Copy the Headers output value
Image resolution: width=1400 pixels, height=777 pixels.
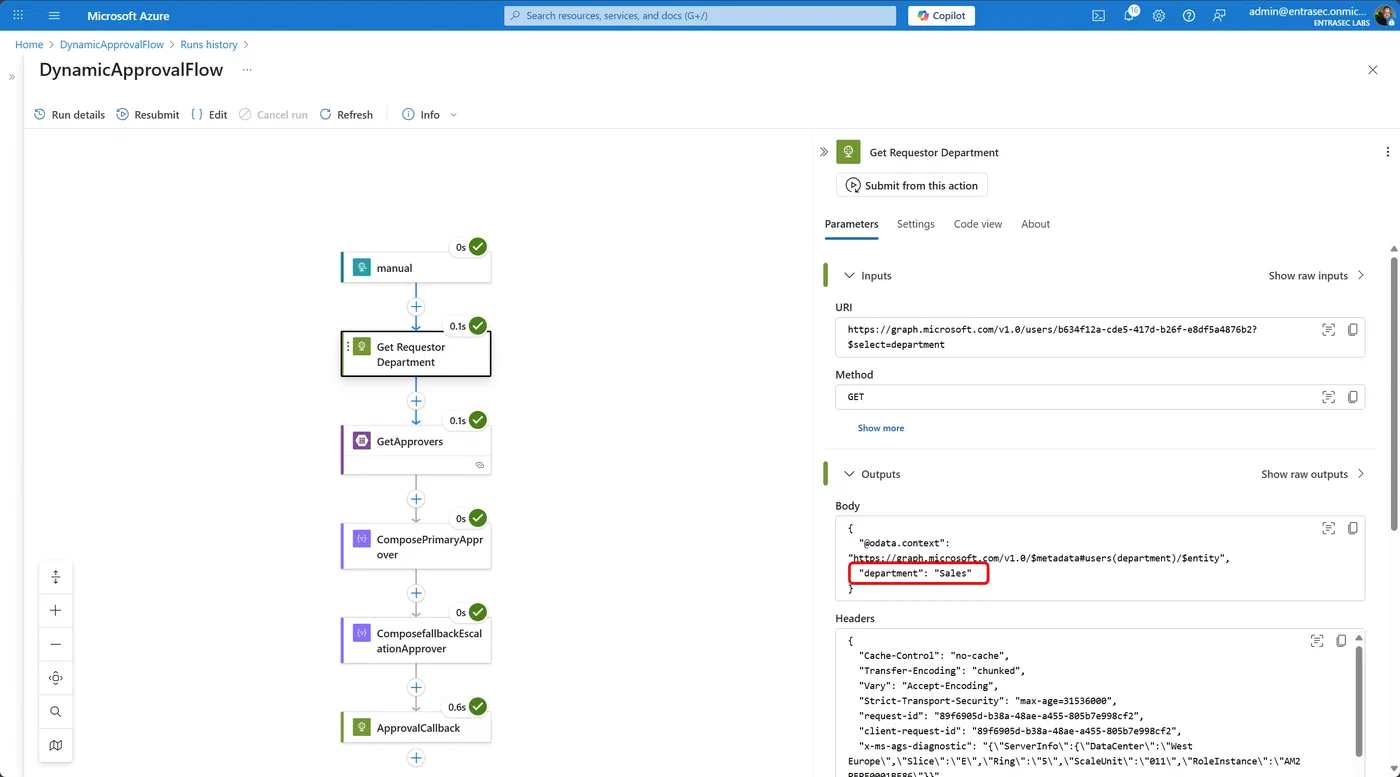coord(1341,640)
